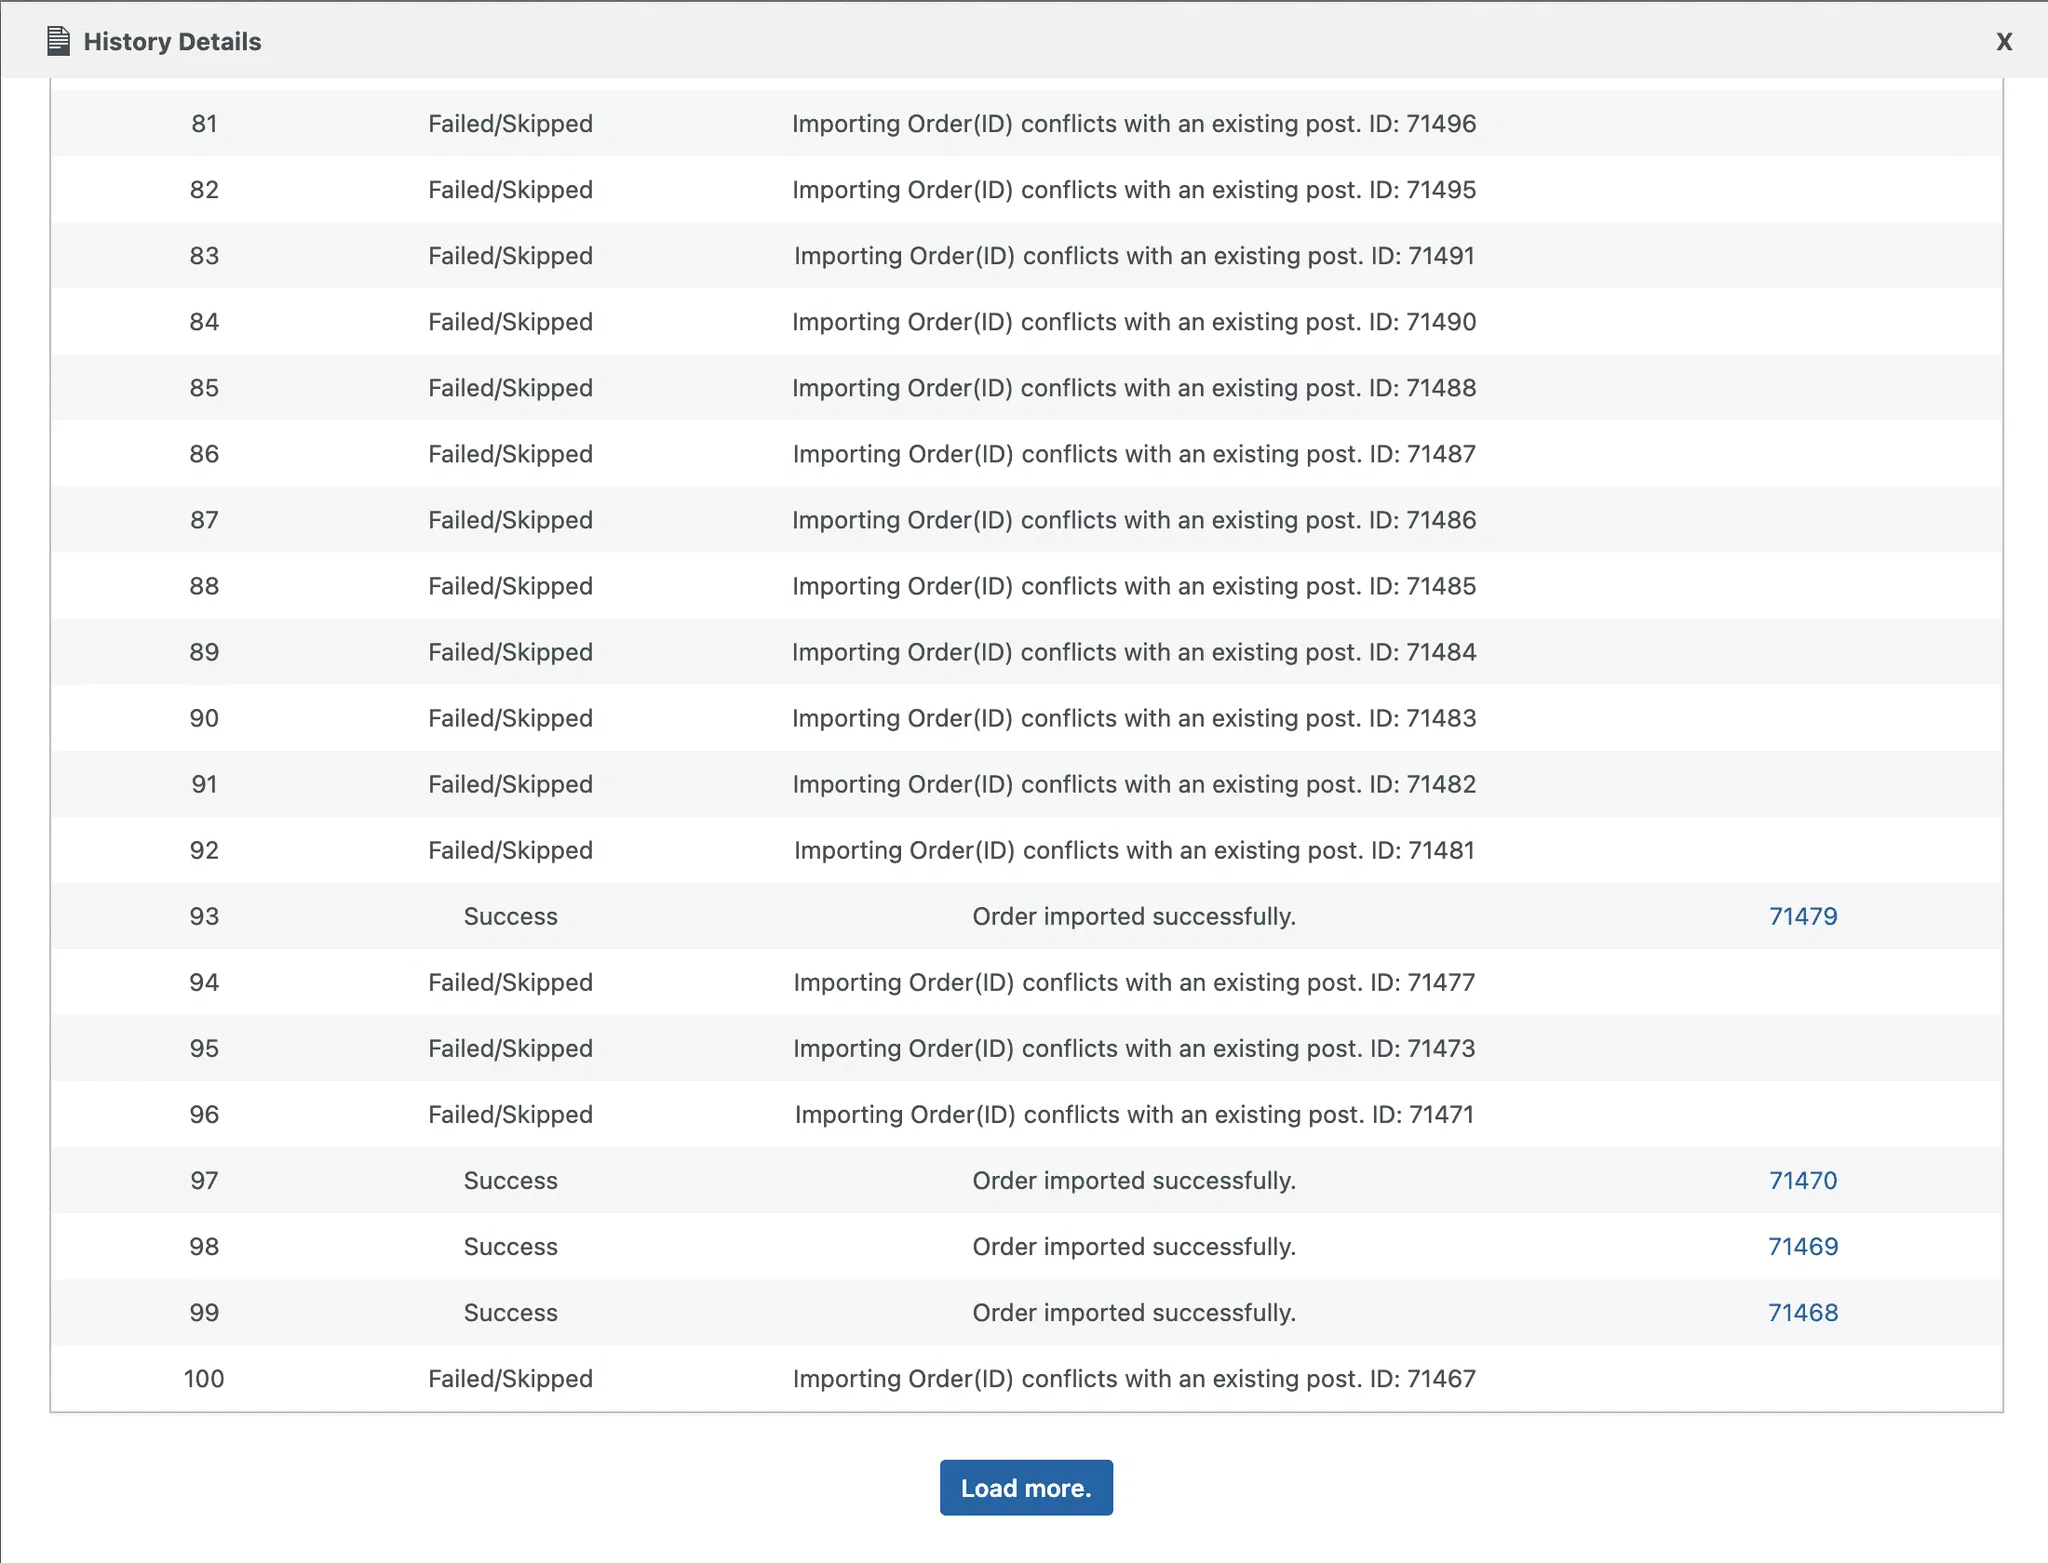The width and height of the screenshot is (2048, 1563).
Task: Click conflict message with ID 71488
Action: click(1134, 388)
